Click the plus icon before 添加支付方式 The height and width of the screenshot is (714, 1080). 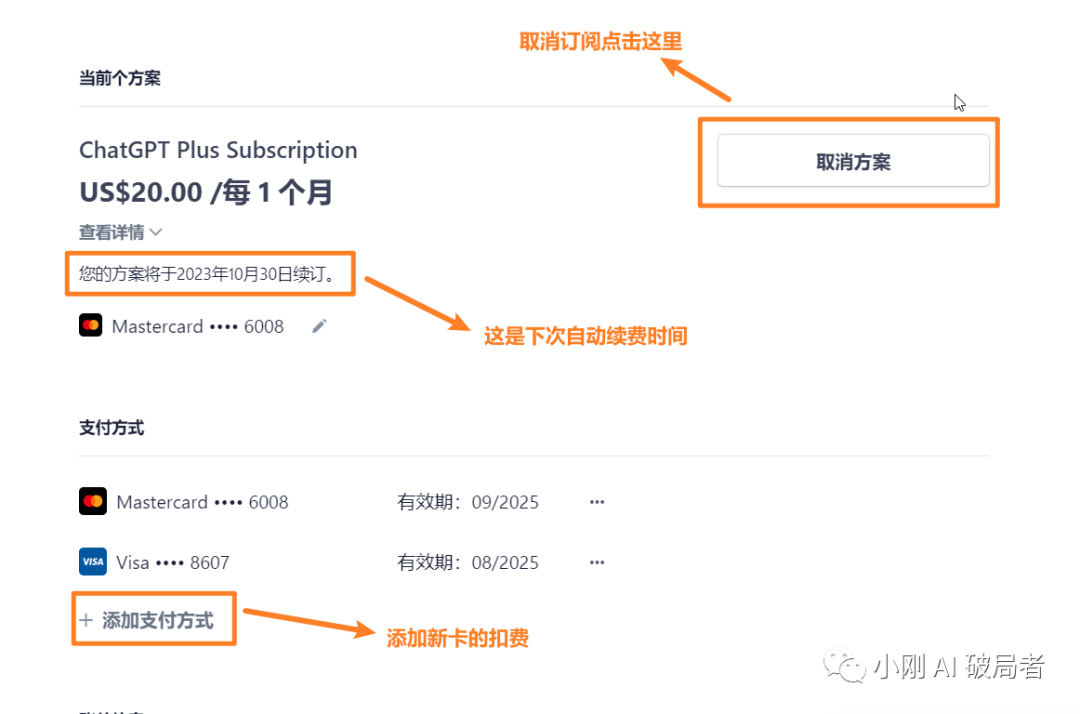pyautogui.click(x=86, y=620)
